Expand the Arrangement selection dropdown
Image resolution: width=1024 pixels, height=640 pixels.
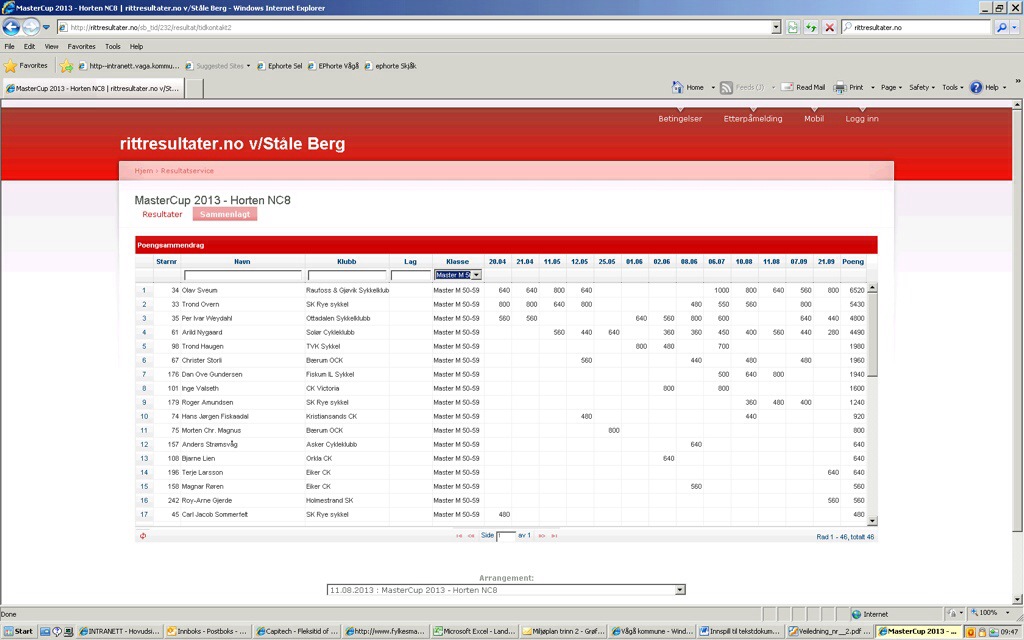(x=680, y=590)
